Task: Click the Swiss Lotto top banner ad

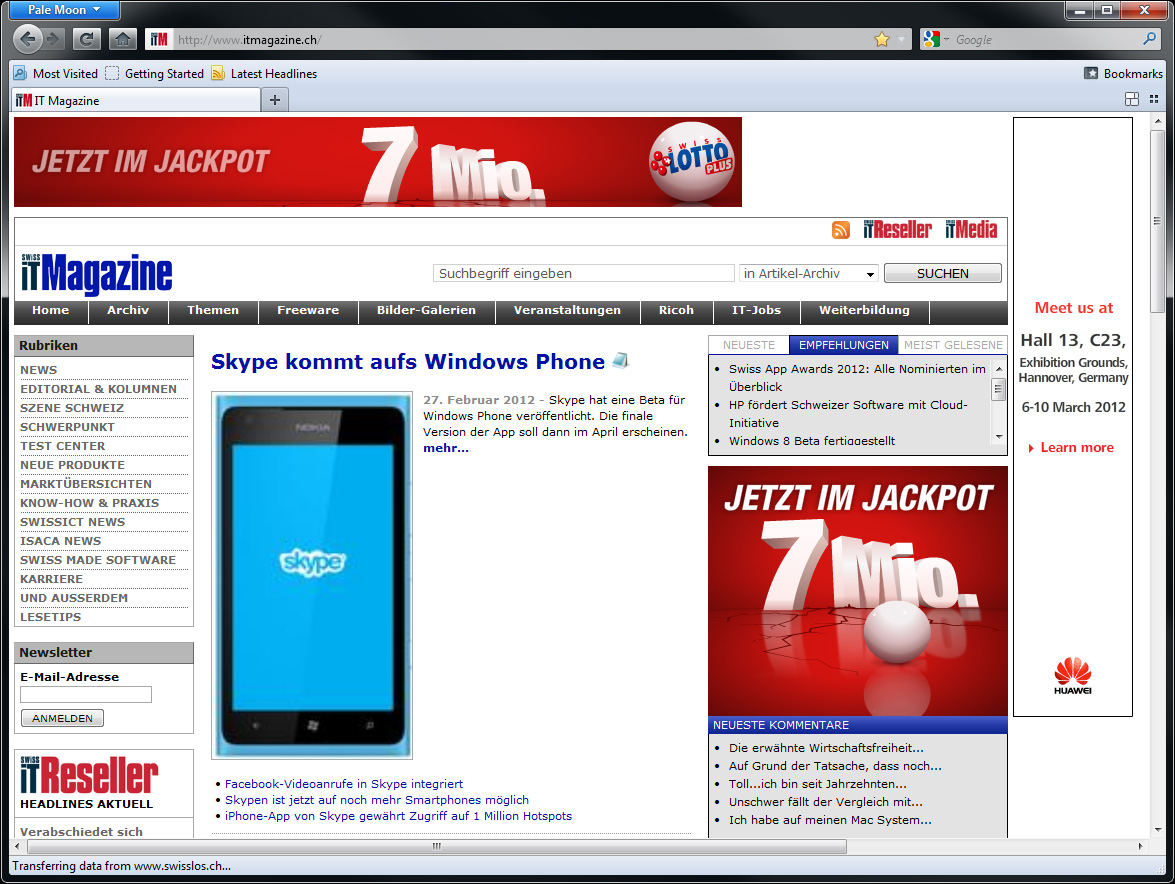Action: [378, 162]
